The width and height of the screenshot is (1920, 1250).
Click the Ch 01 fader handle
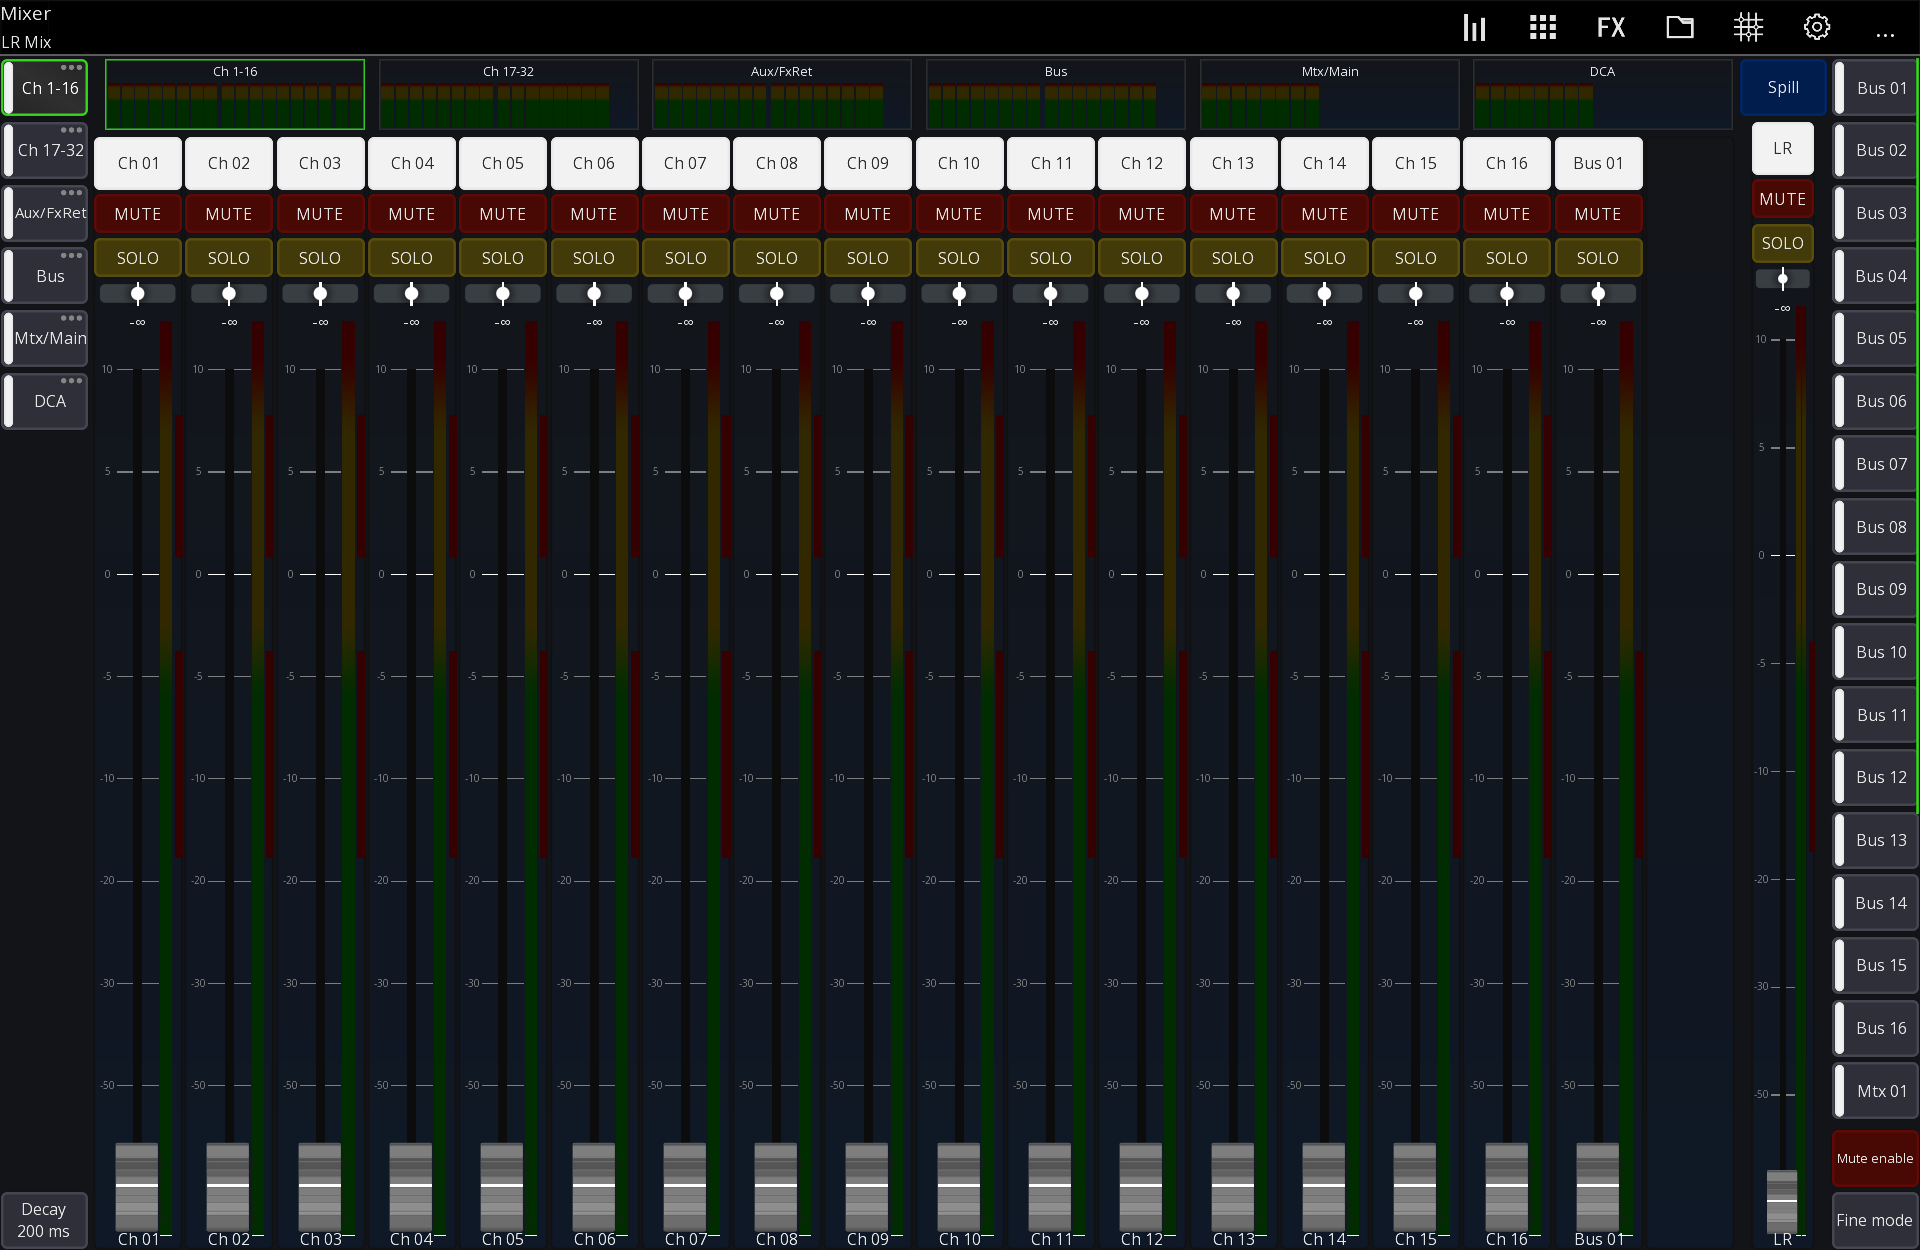[x=137, y=1185]
